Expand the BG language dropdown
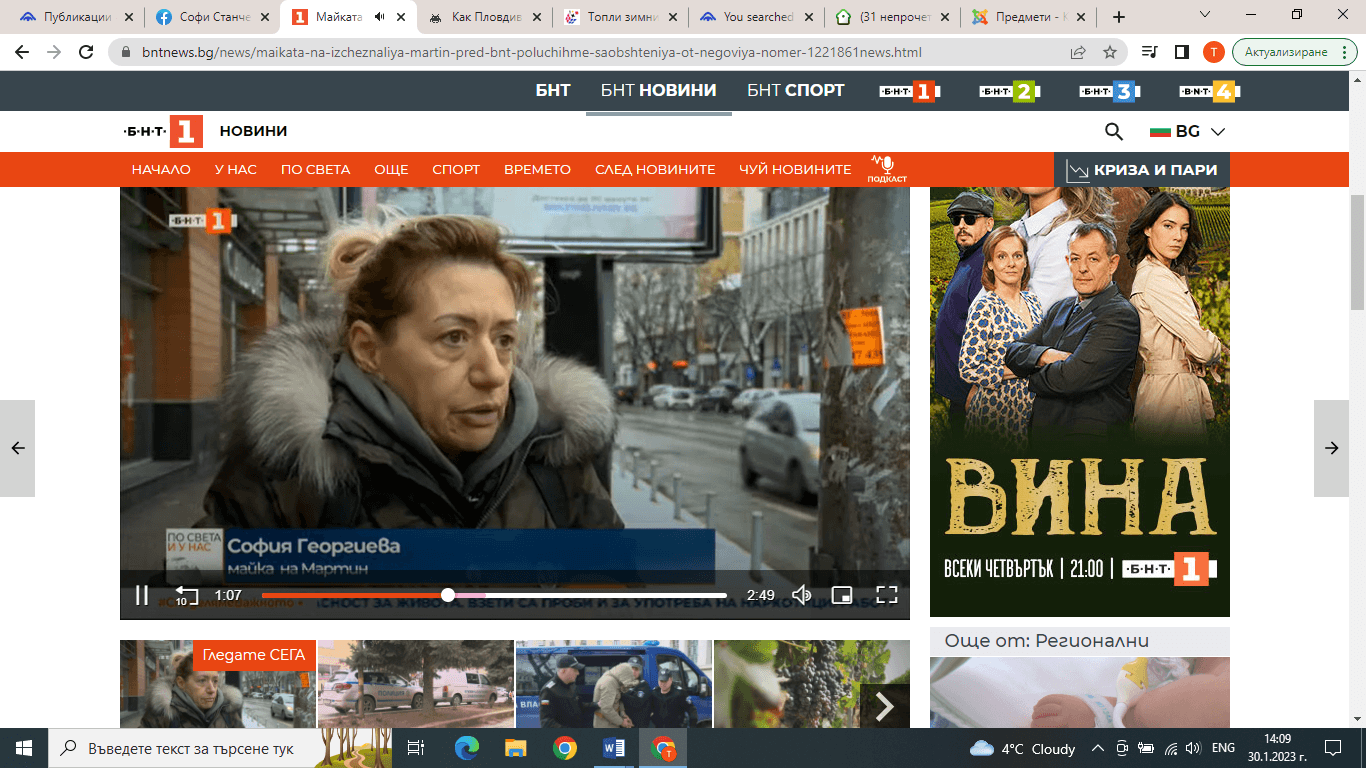This screenshot has width=1366, height=768. pyautogui.click(x=1187, y=131)
